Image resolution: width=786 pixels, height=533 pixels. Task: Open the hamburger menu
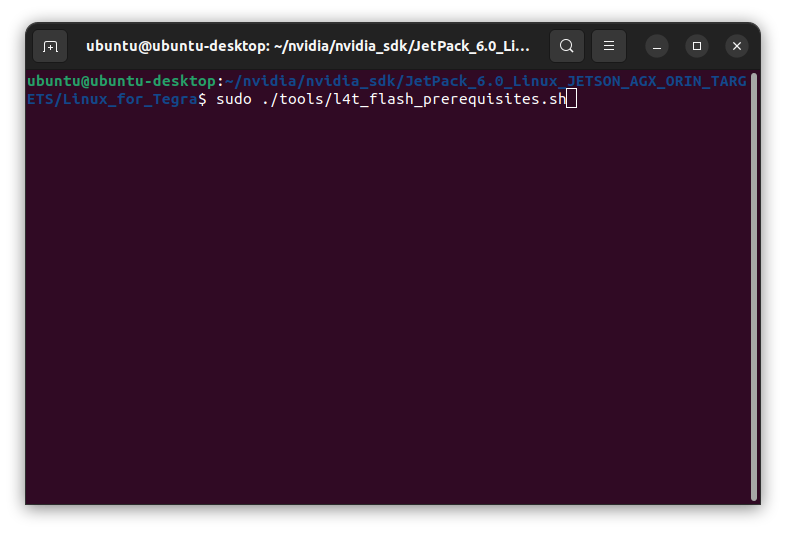pos(609,46)
